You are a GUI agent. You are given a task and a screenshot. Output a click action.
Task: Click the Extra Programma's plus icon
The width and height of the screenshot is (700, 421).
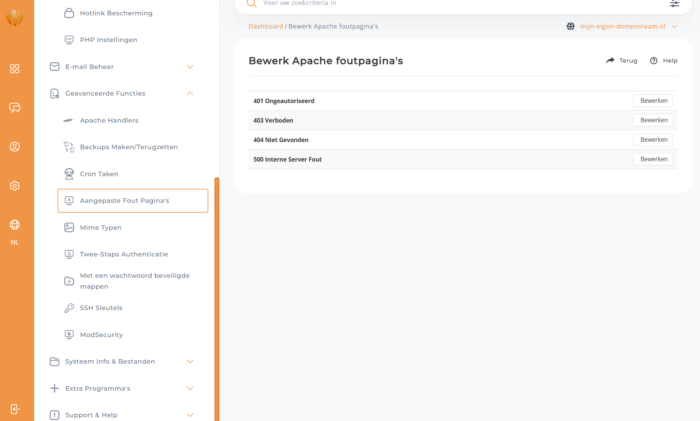tap(54, 388)
